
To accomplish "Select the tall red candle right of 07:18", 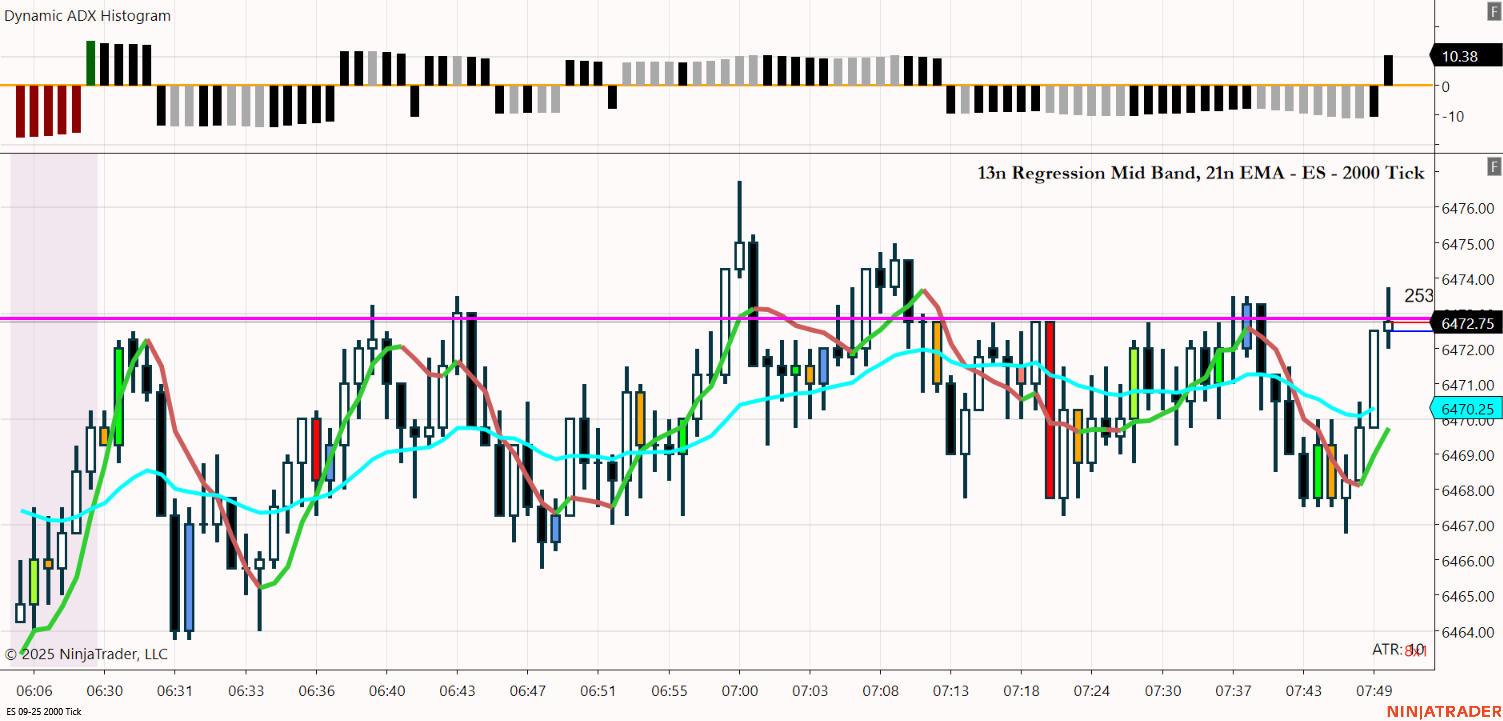I will tap(1050, 409).
